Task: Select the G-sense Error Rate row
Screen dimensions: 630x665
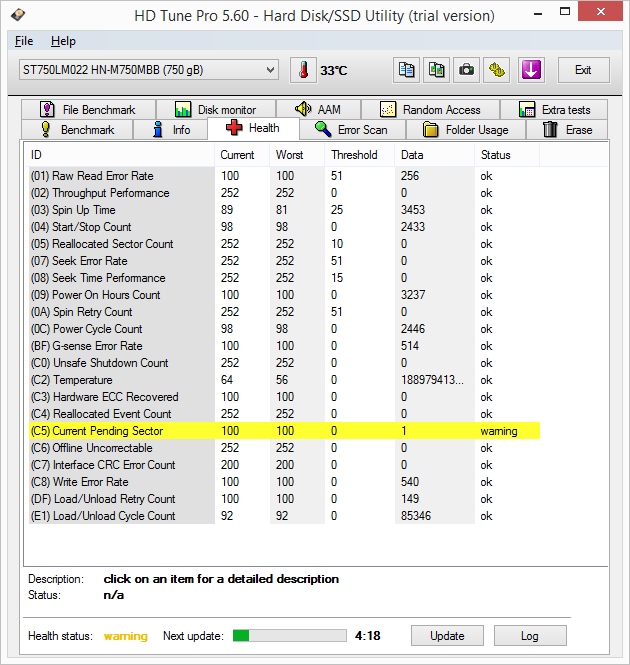Action: [x=284, y=346]
